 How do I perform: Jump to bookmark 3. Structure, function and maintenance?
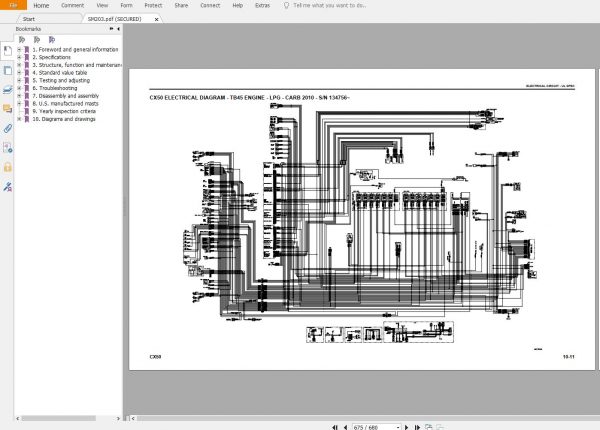click(x=77, y=65)
